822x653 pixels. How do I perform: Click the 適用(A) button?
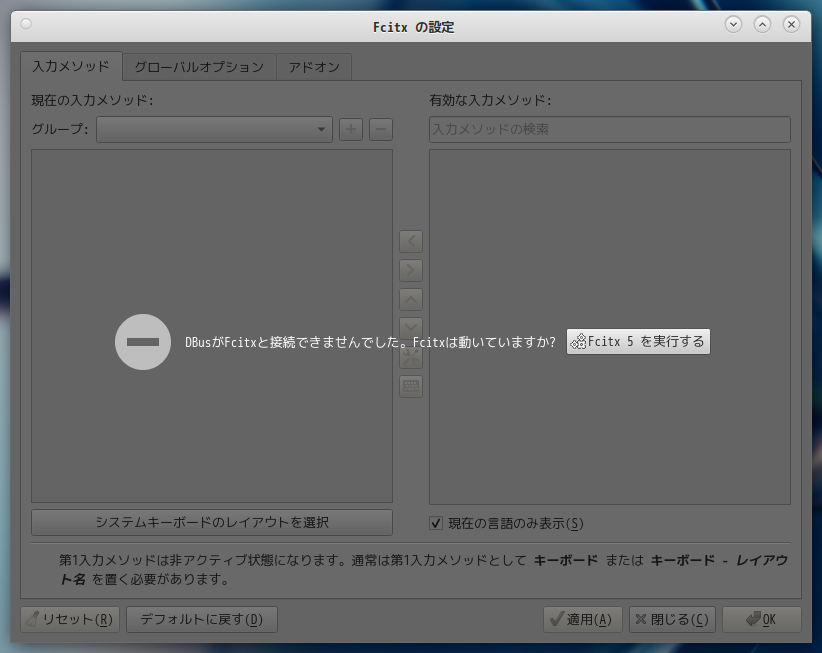pyautogui.click(x=582, y=619)
